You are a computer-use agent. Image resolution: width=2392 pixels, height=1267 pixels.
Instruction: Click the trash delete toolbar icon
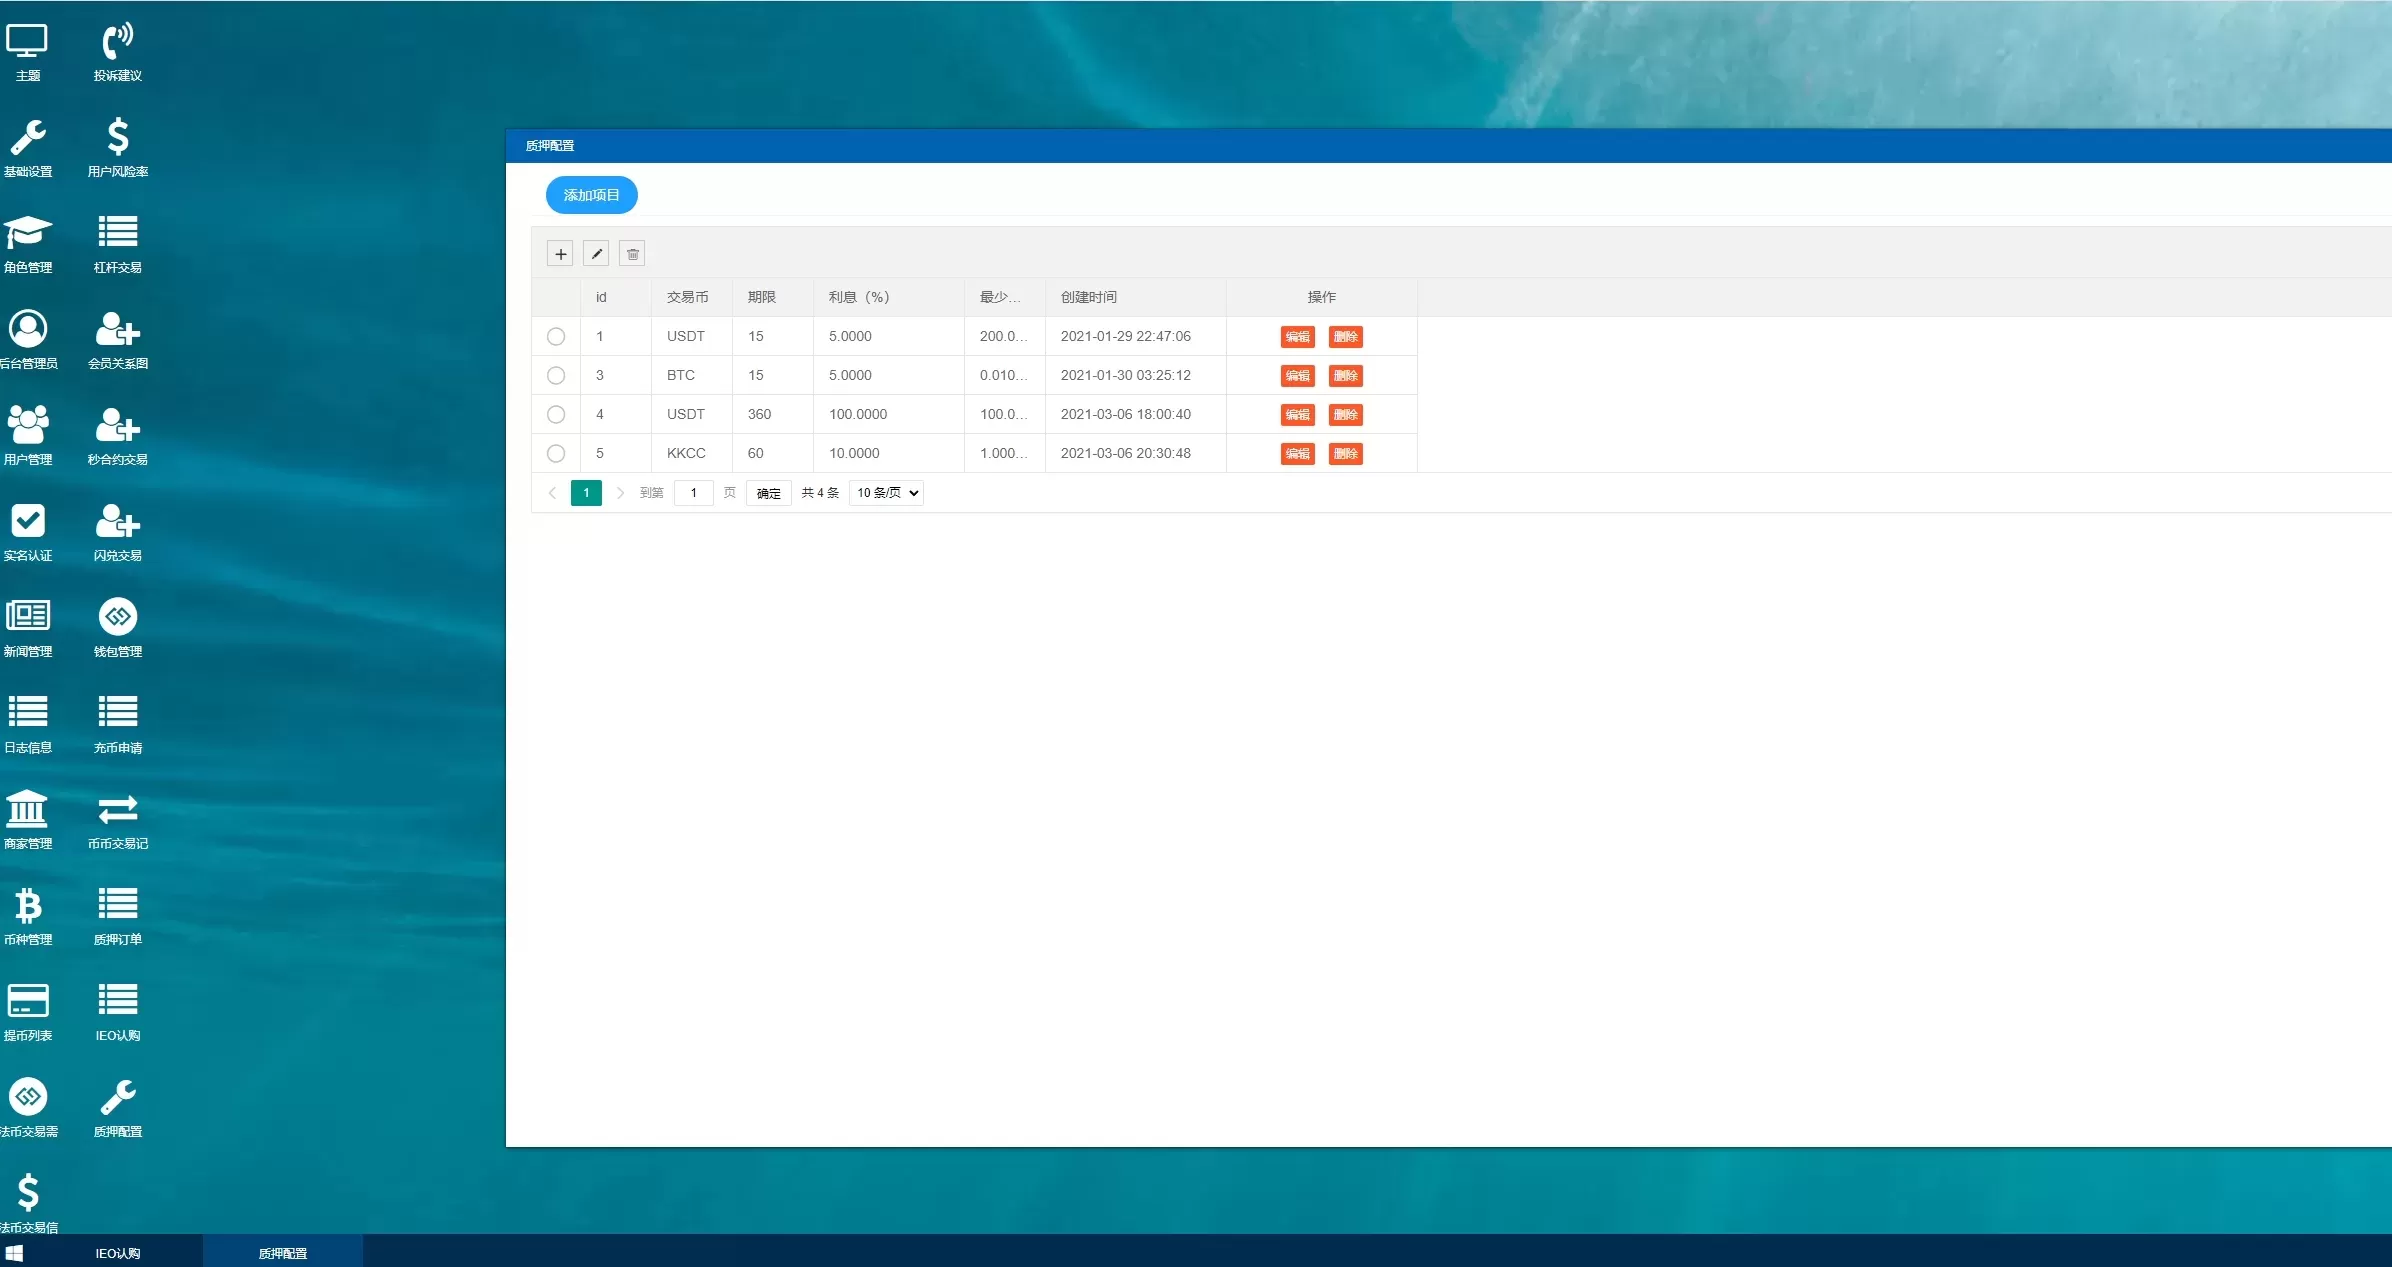[x=632, y=254]
